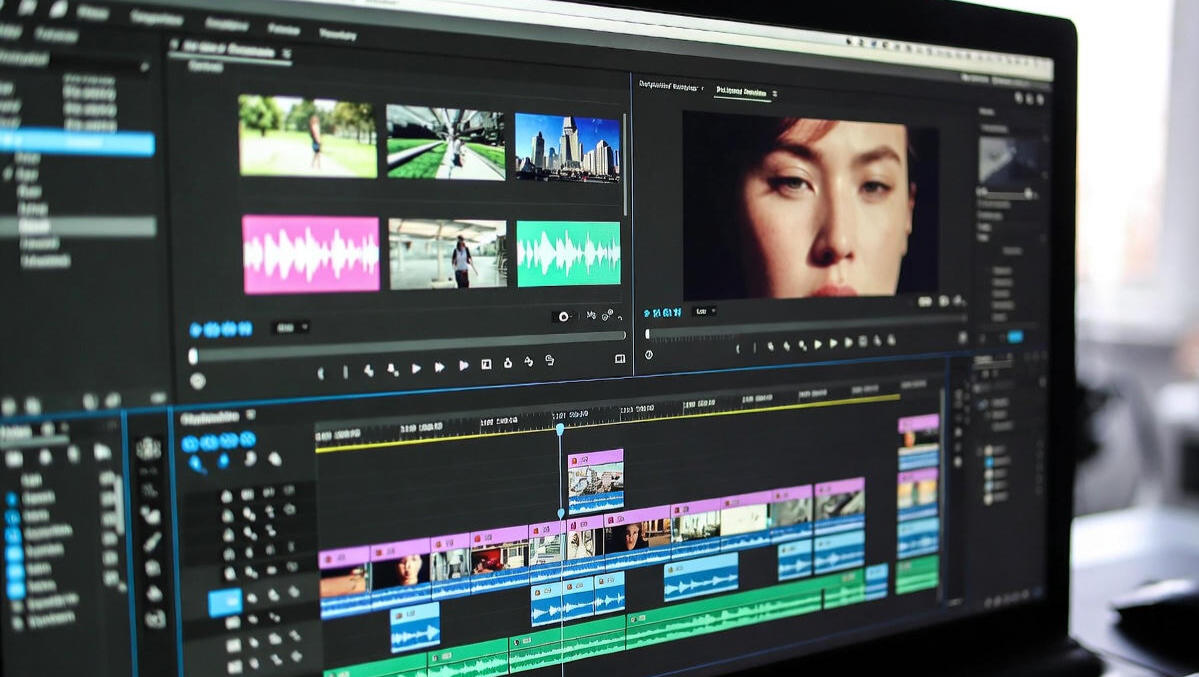This screenshot has height=677, width=1199.
Task: Click the source monitor scrubber handle
Action: tap(193, 356)
